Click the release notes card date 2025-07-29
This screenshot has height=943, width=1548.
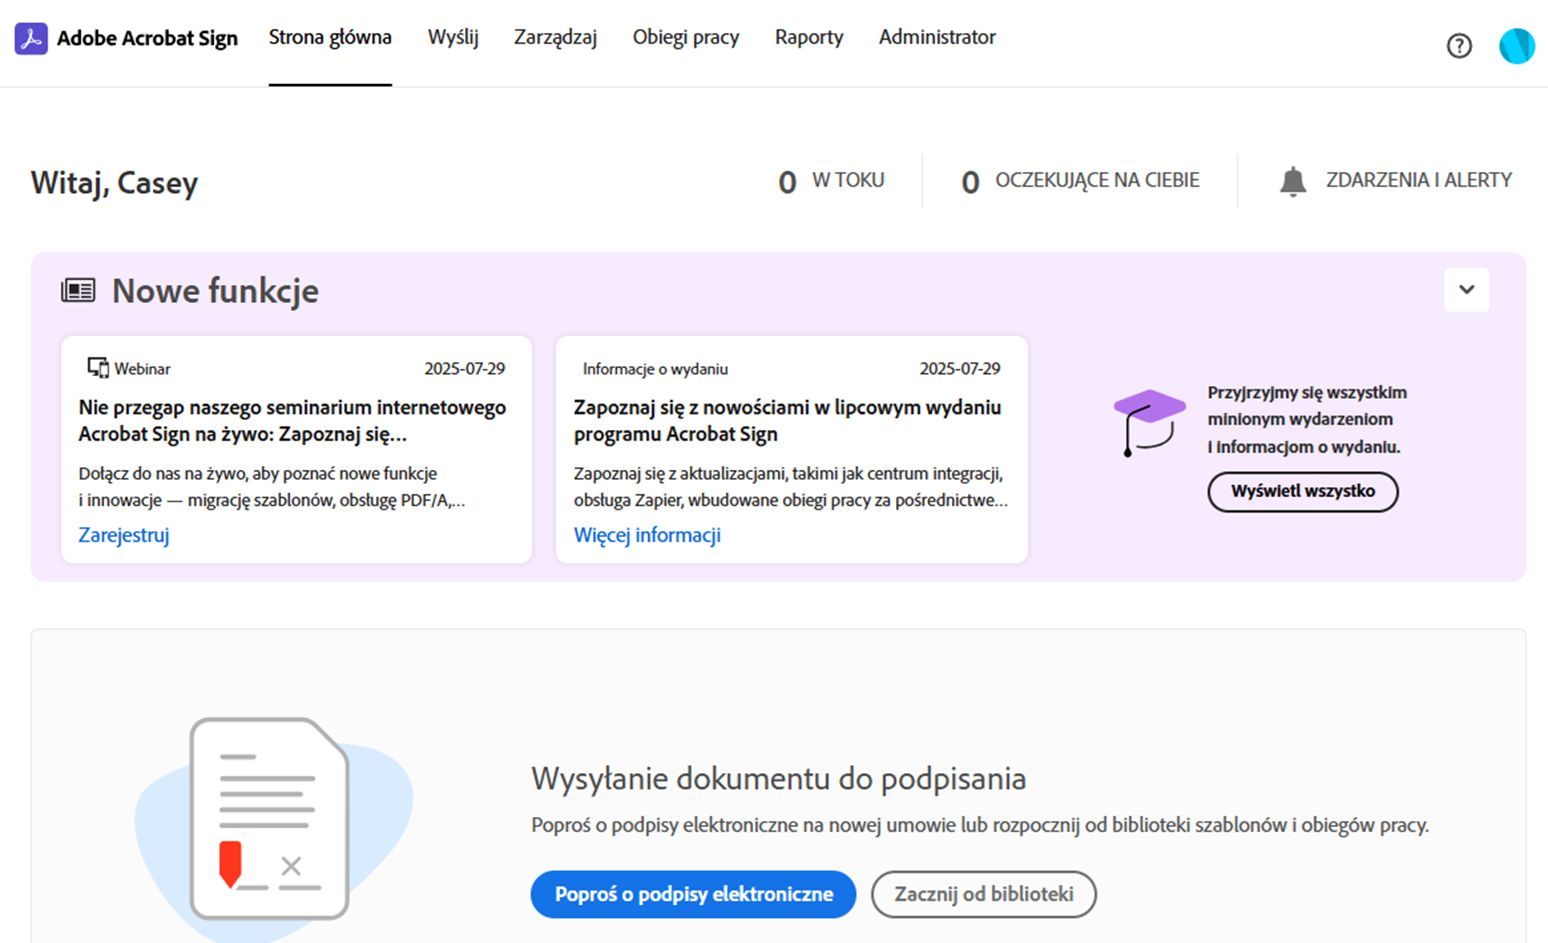(x=960, y=369)
